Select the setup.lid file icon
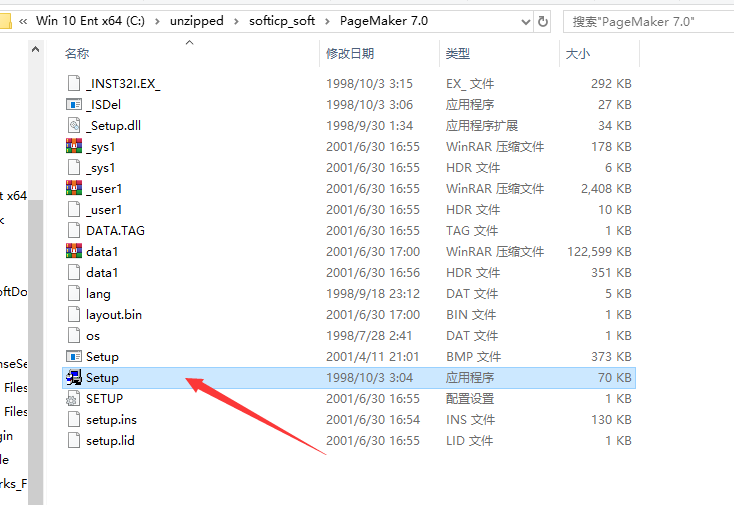This screenshot has height=505, width=734. 74,440
